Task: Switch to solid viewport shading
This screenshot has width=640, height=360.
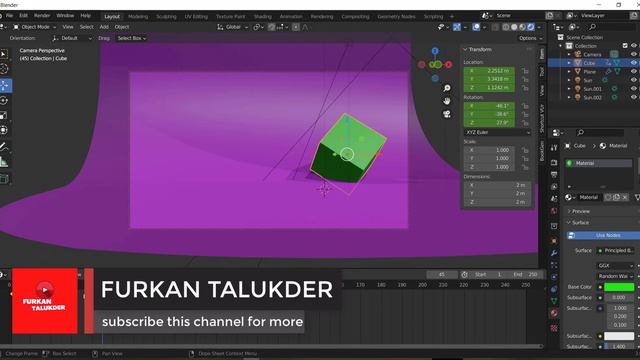Action: 514,27
